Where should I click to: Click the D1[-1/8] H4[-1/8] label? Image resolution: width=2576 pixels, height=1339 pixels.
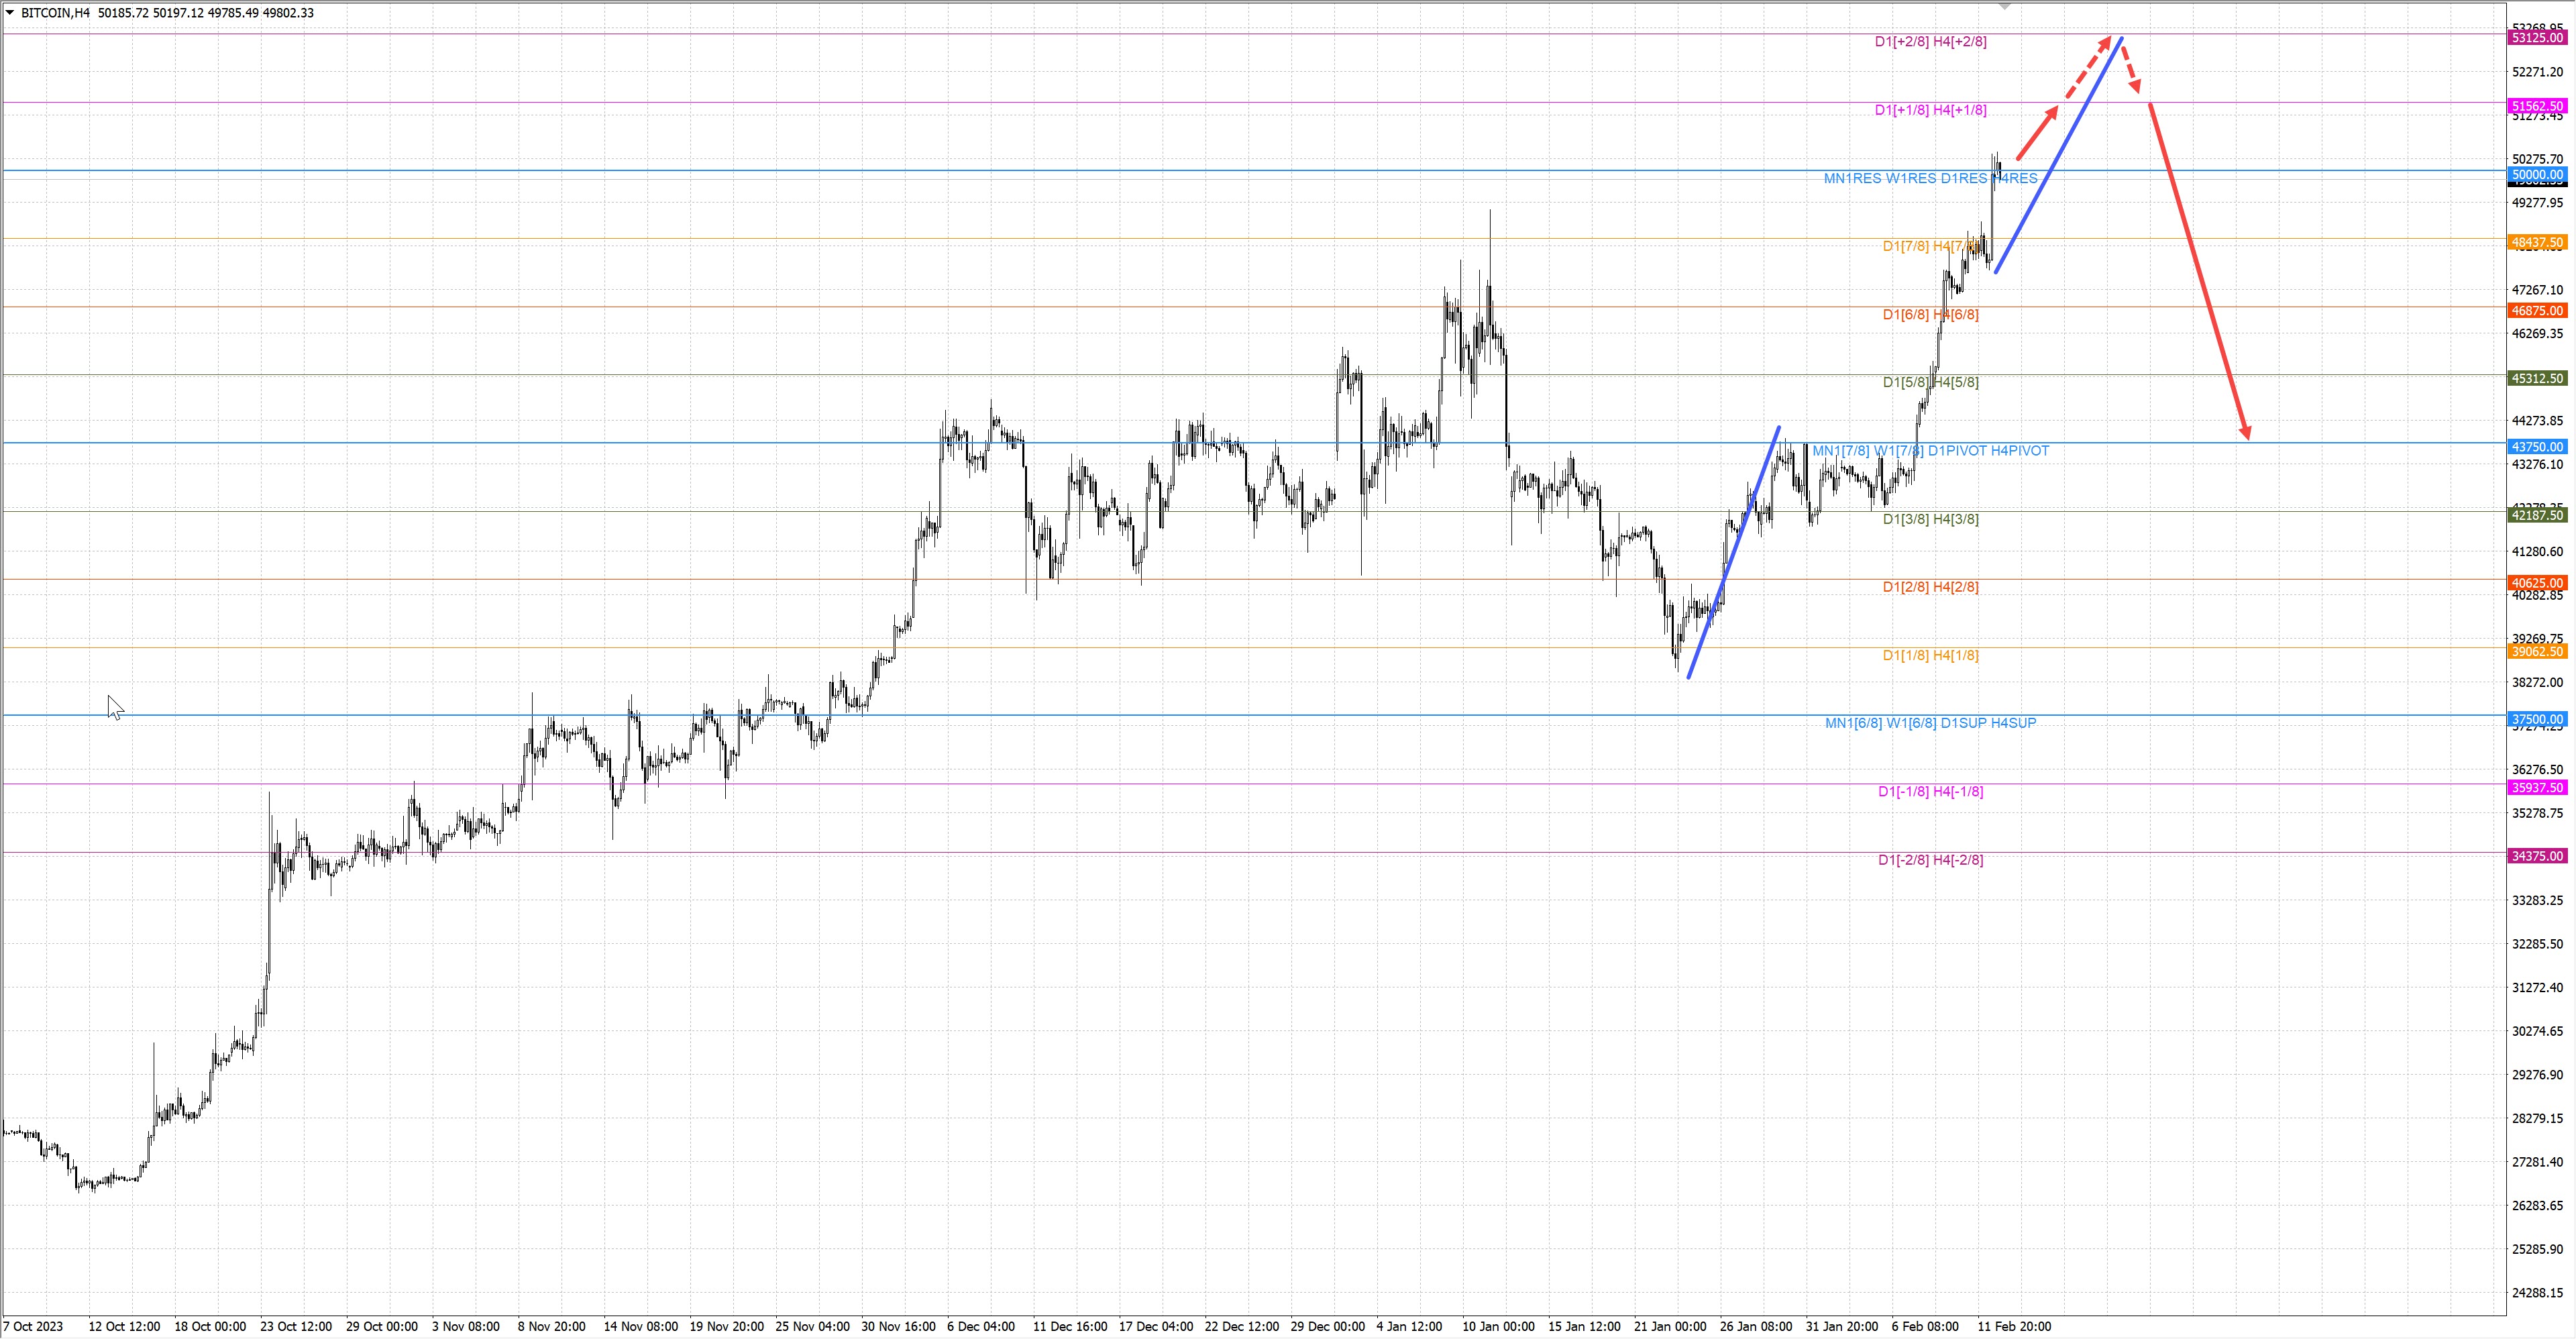(1930, 792)
